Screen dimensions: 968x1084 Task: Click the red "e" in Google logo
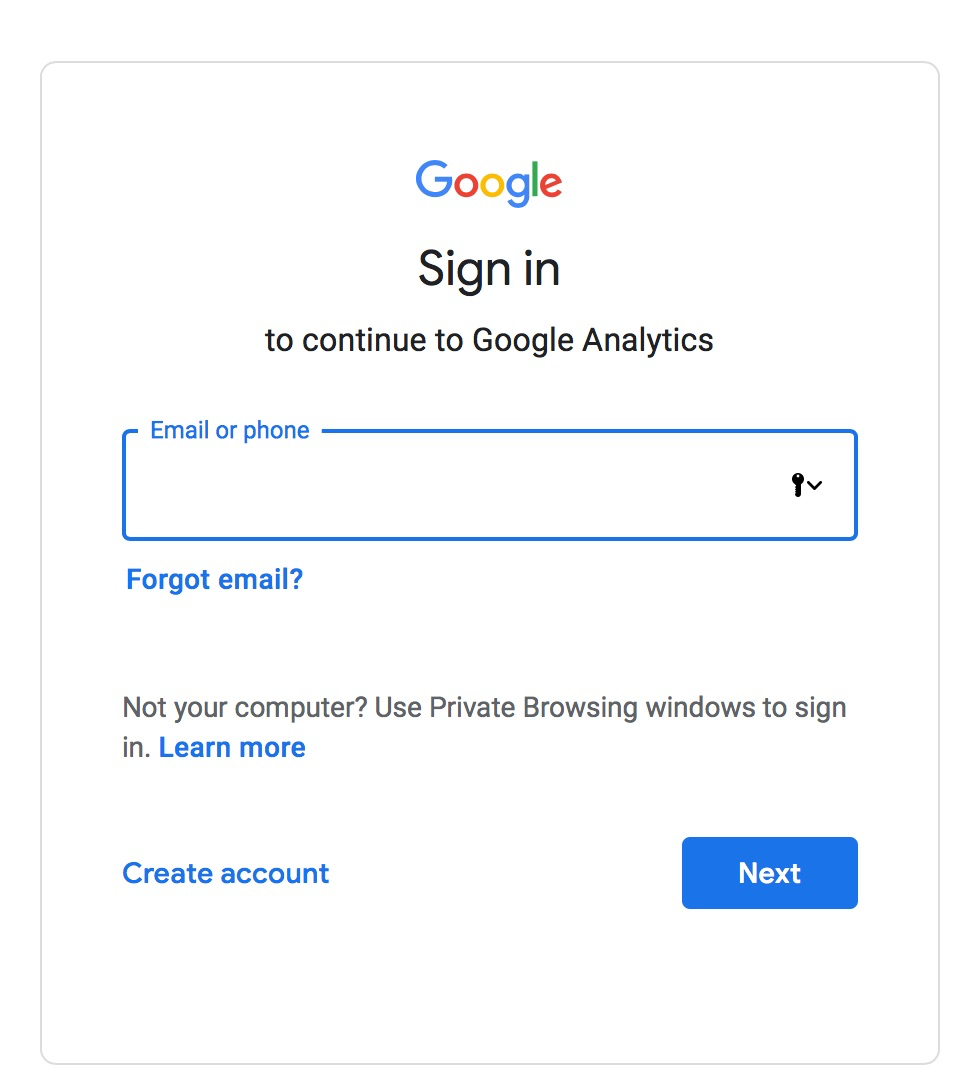tap(553, 185)
